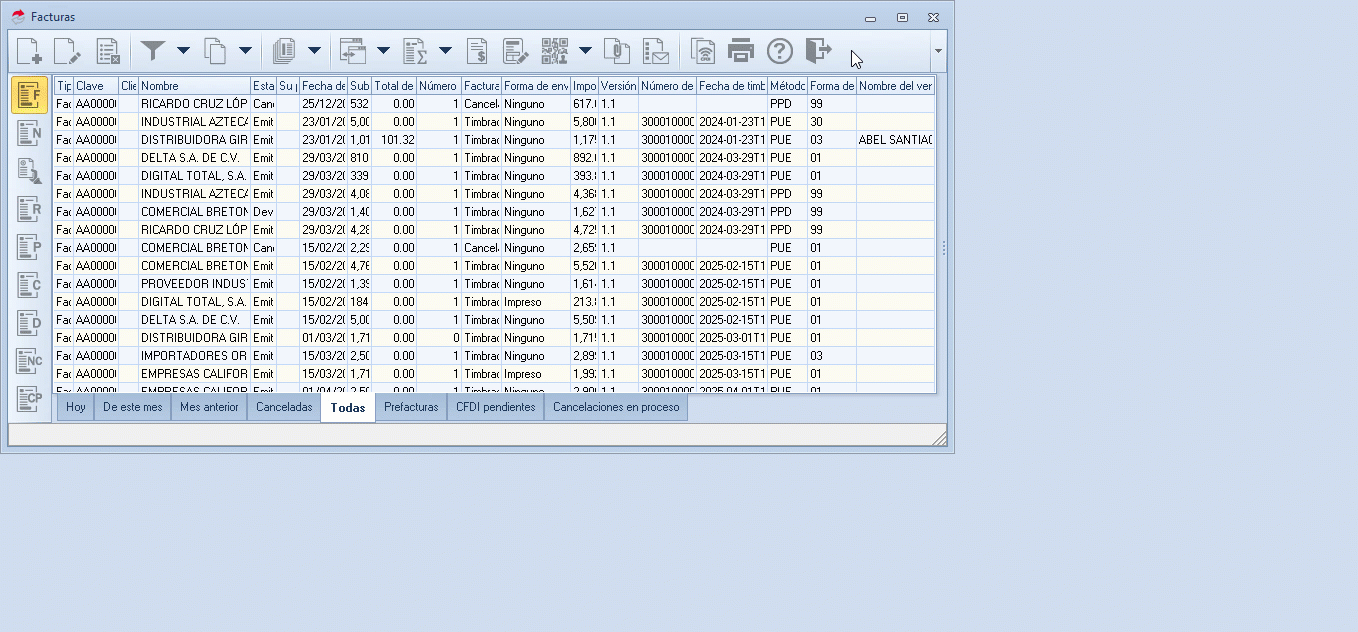Screen dimensions: 1358x632
Task: Click the Clave column header
Action: coord(95,86)
